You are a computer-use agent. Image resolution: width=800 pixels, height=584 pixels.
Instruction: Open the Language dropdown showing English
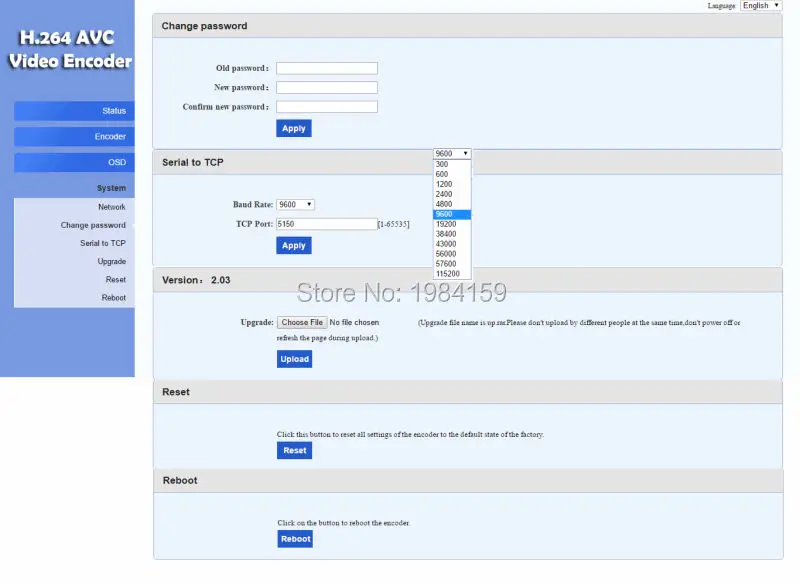pyautogui.click(x=761, y=5)
